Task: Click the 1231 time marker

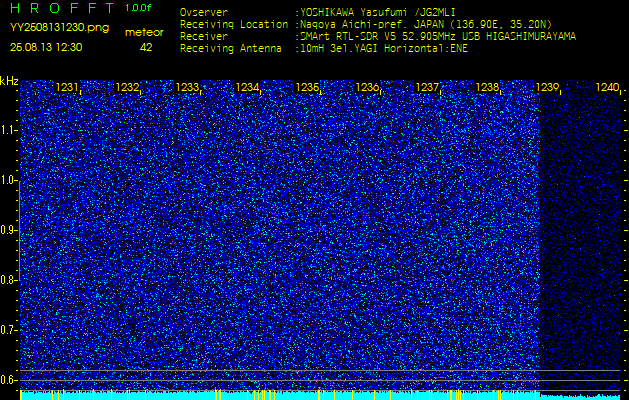Action: pos(67,87)
